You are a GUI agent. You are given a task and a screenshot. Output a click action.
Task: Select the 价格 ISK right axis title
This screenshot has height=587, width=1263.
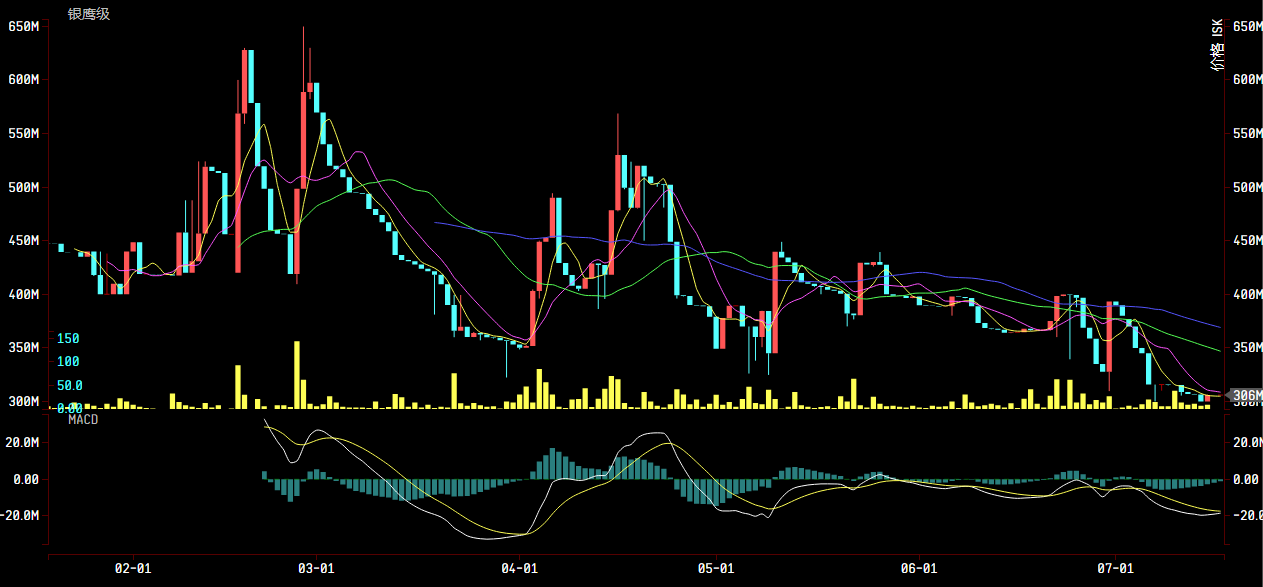pos(1217,46)
